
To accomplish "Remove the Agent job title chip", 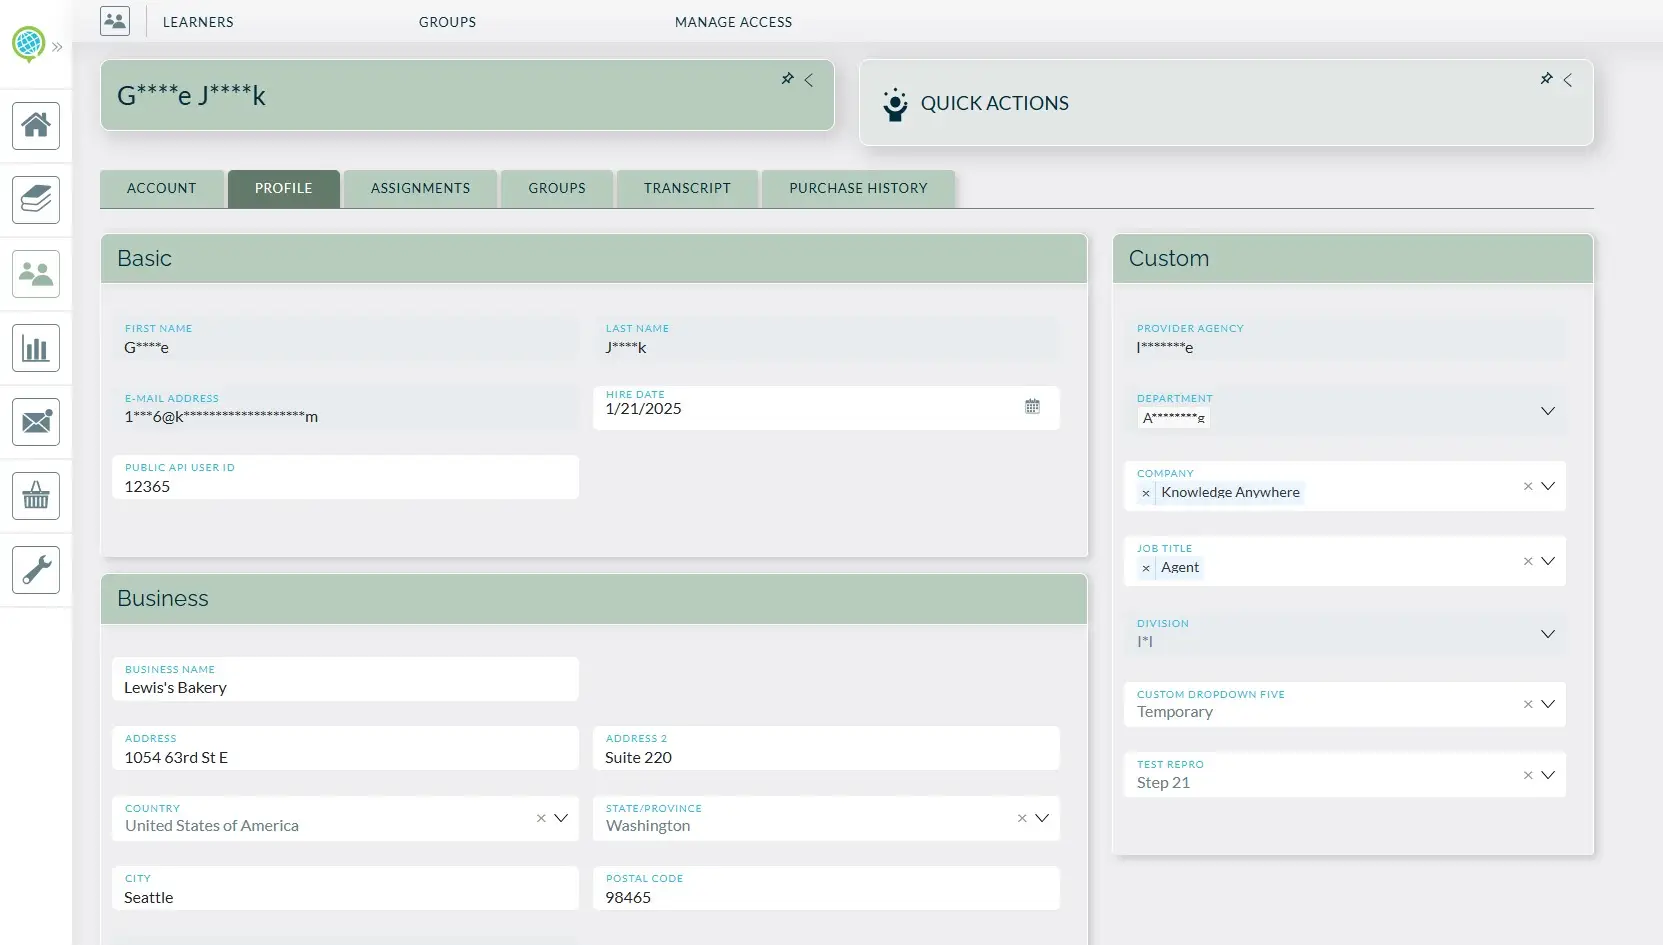I will tap(1146, 568).
